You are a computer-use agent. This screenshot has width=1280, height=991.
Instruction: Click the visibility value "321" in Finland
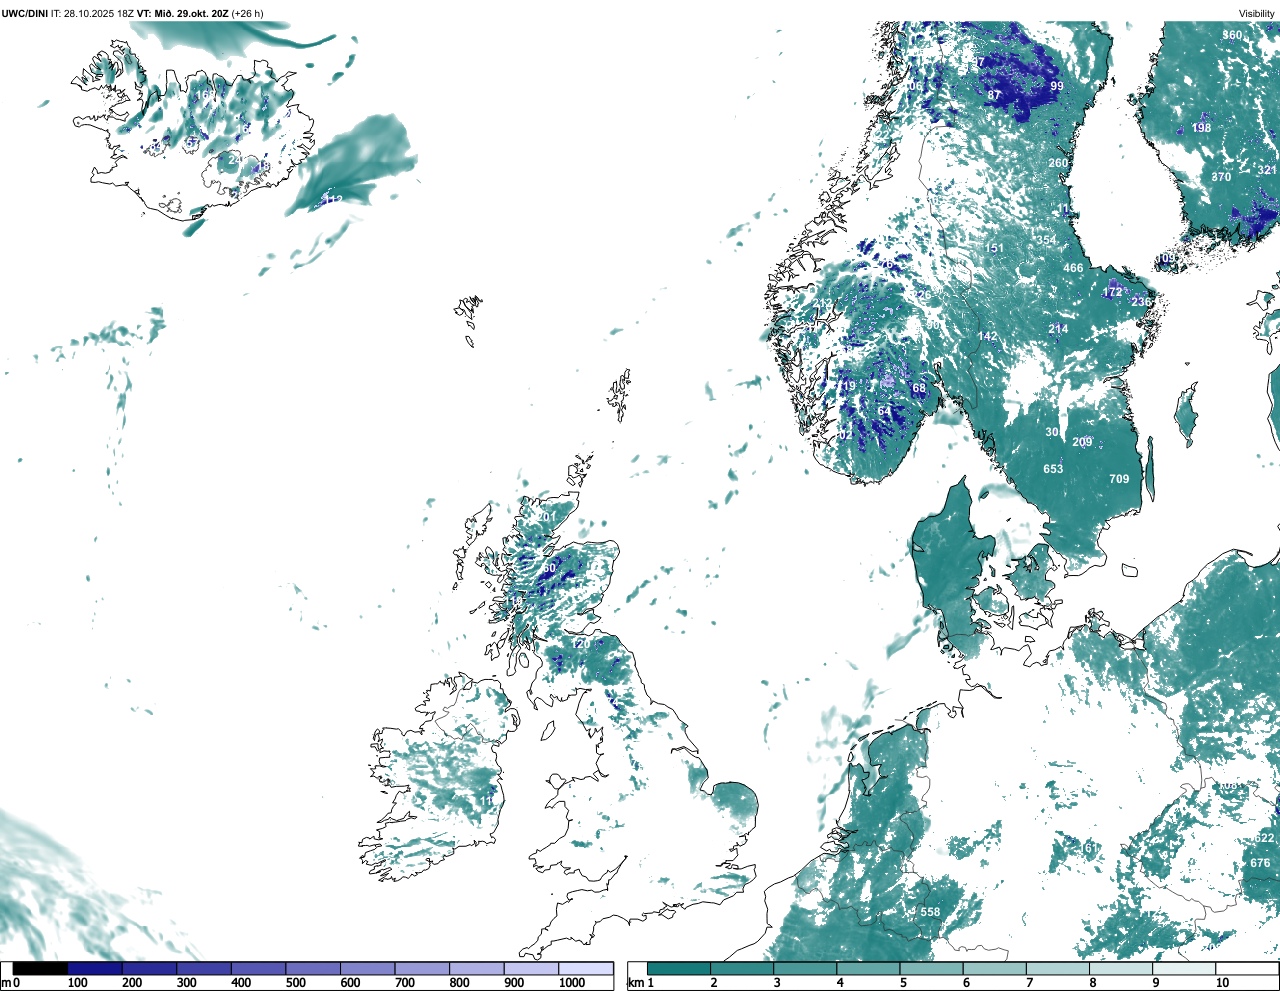point(1267,170)
